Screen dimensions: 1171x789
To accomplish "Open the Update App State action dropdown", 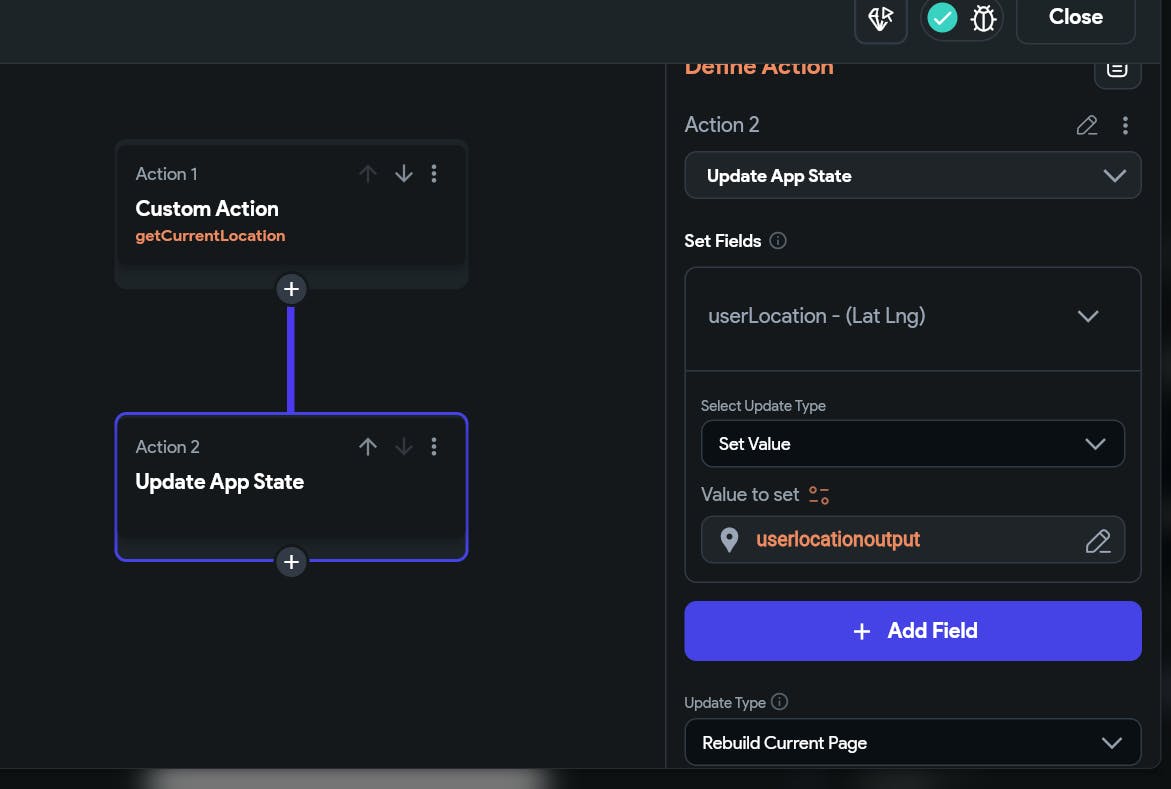I will click(912, 176).
